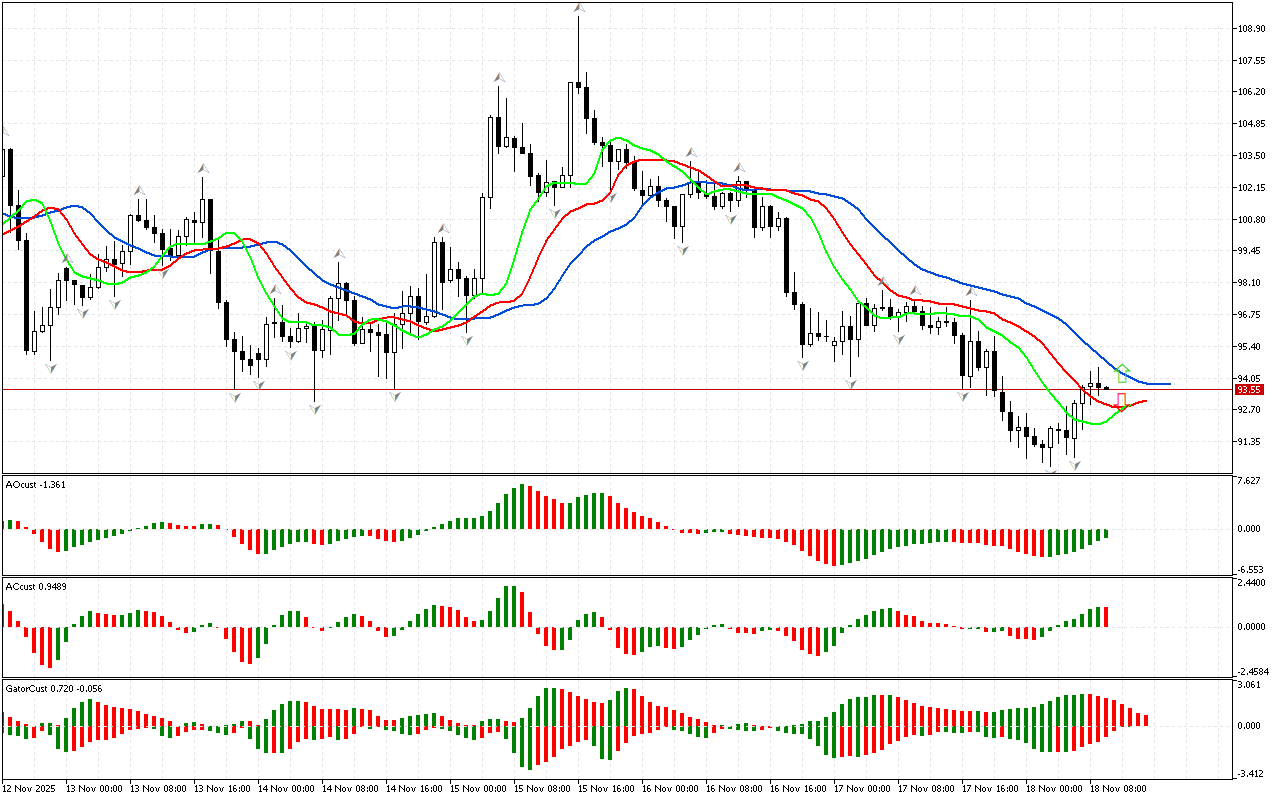This screenshot has width=1280, height=800.
Task: Select the 18 Nov 08:00 time label
Action: coord(1120,789)
